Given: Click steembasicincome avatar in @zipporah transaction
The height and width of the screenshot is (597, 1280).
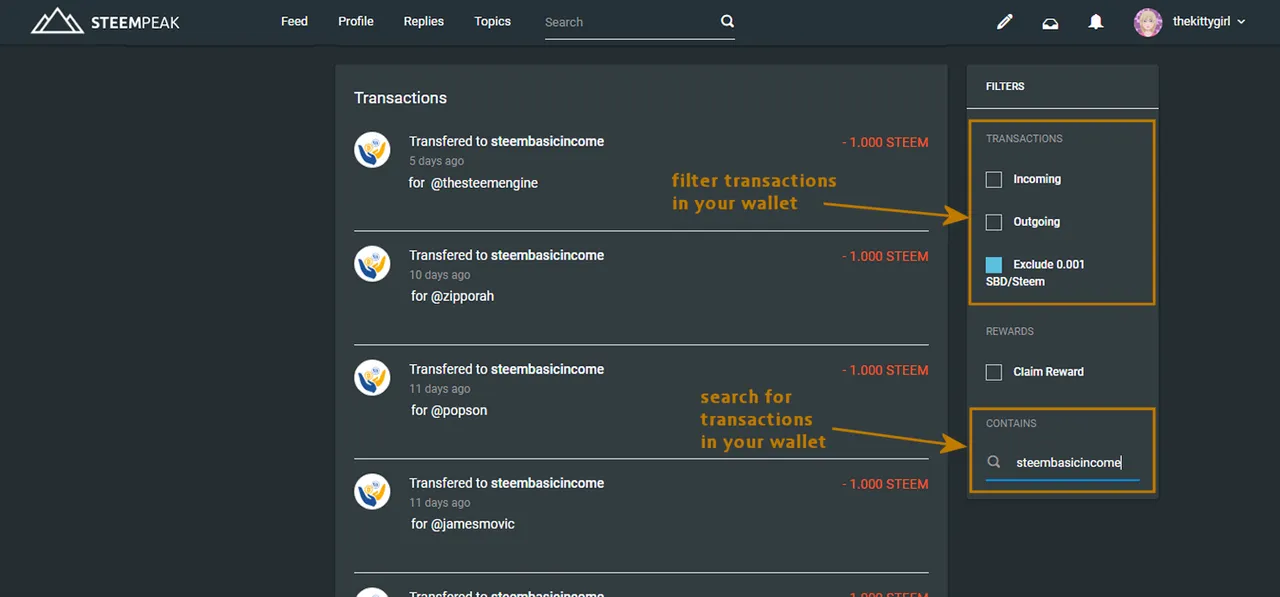Looking at the screenshot, I should 372,264.
